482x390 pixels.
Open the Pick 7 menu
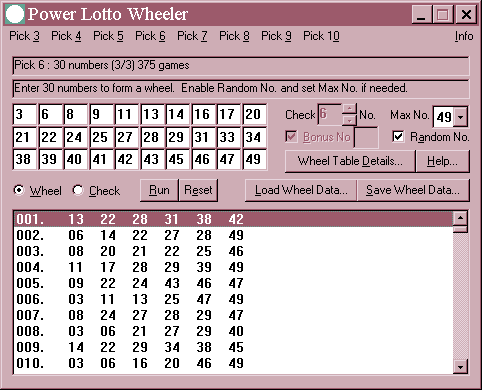(192, 36)
